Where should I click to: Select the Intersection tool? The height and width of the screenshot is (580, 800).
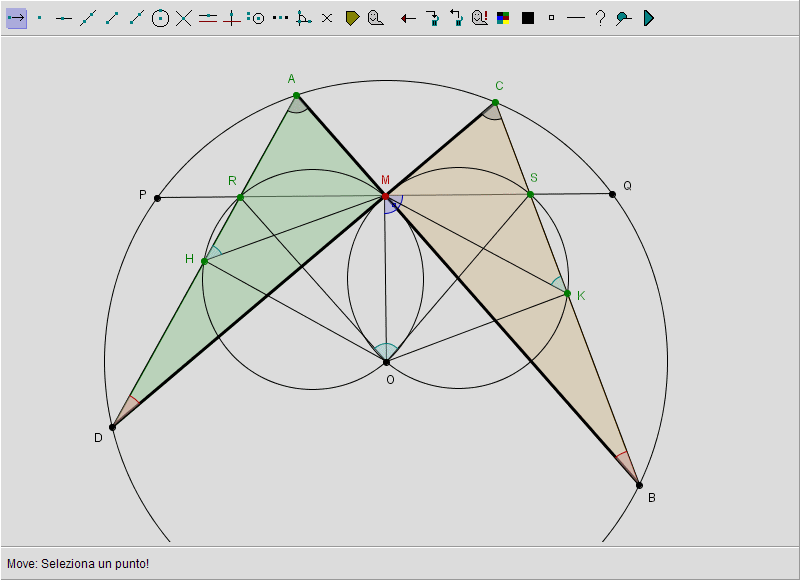click(184, 18)
